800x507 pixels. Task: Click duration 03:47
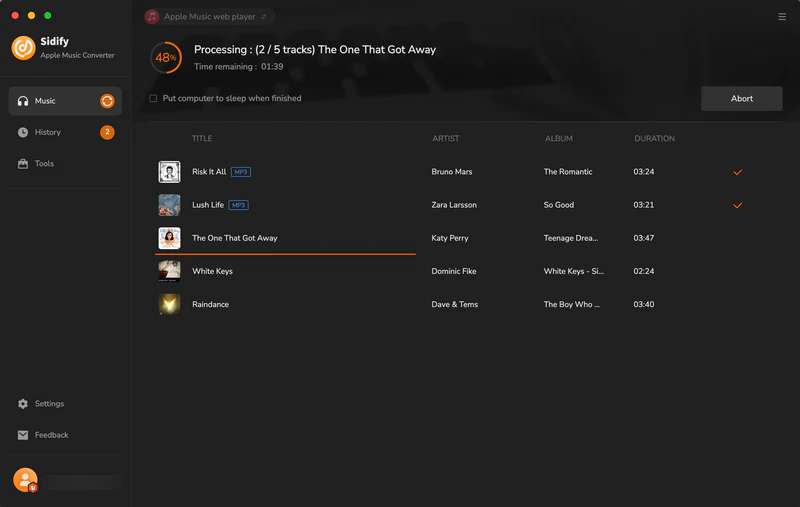(643, 238)
